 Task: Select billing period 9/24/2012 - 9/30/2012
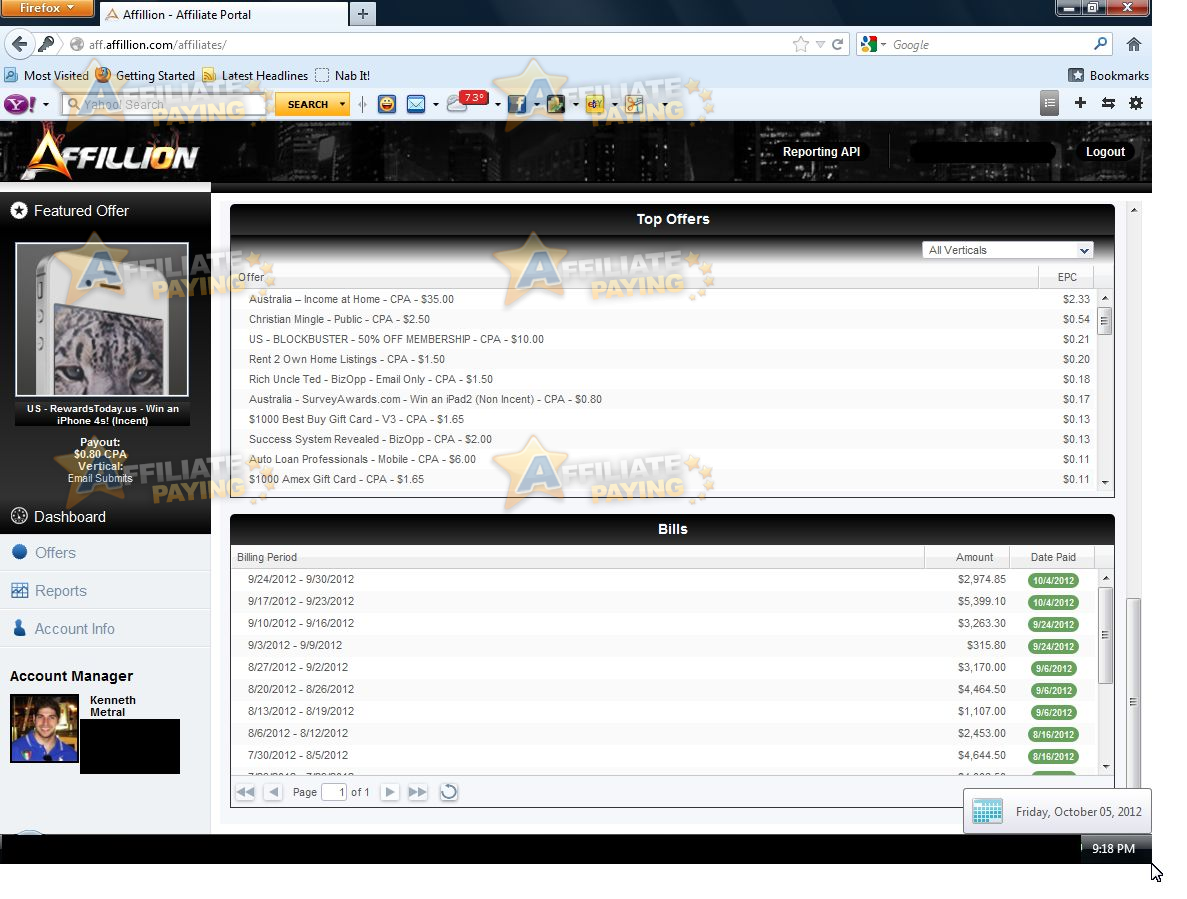(x=666, y=580)
